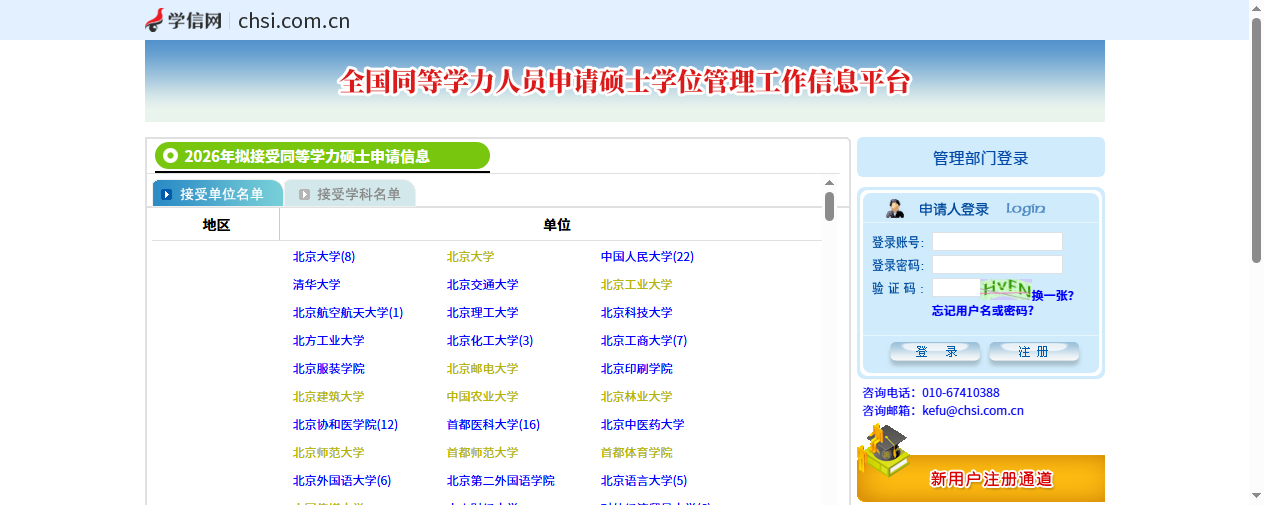This screenshot has height=505, width=1264.
Task: Open the 北京航空航天大学(1) link
Action: [348, 312]
